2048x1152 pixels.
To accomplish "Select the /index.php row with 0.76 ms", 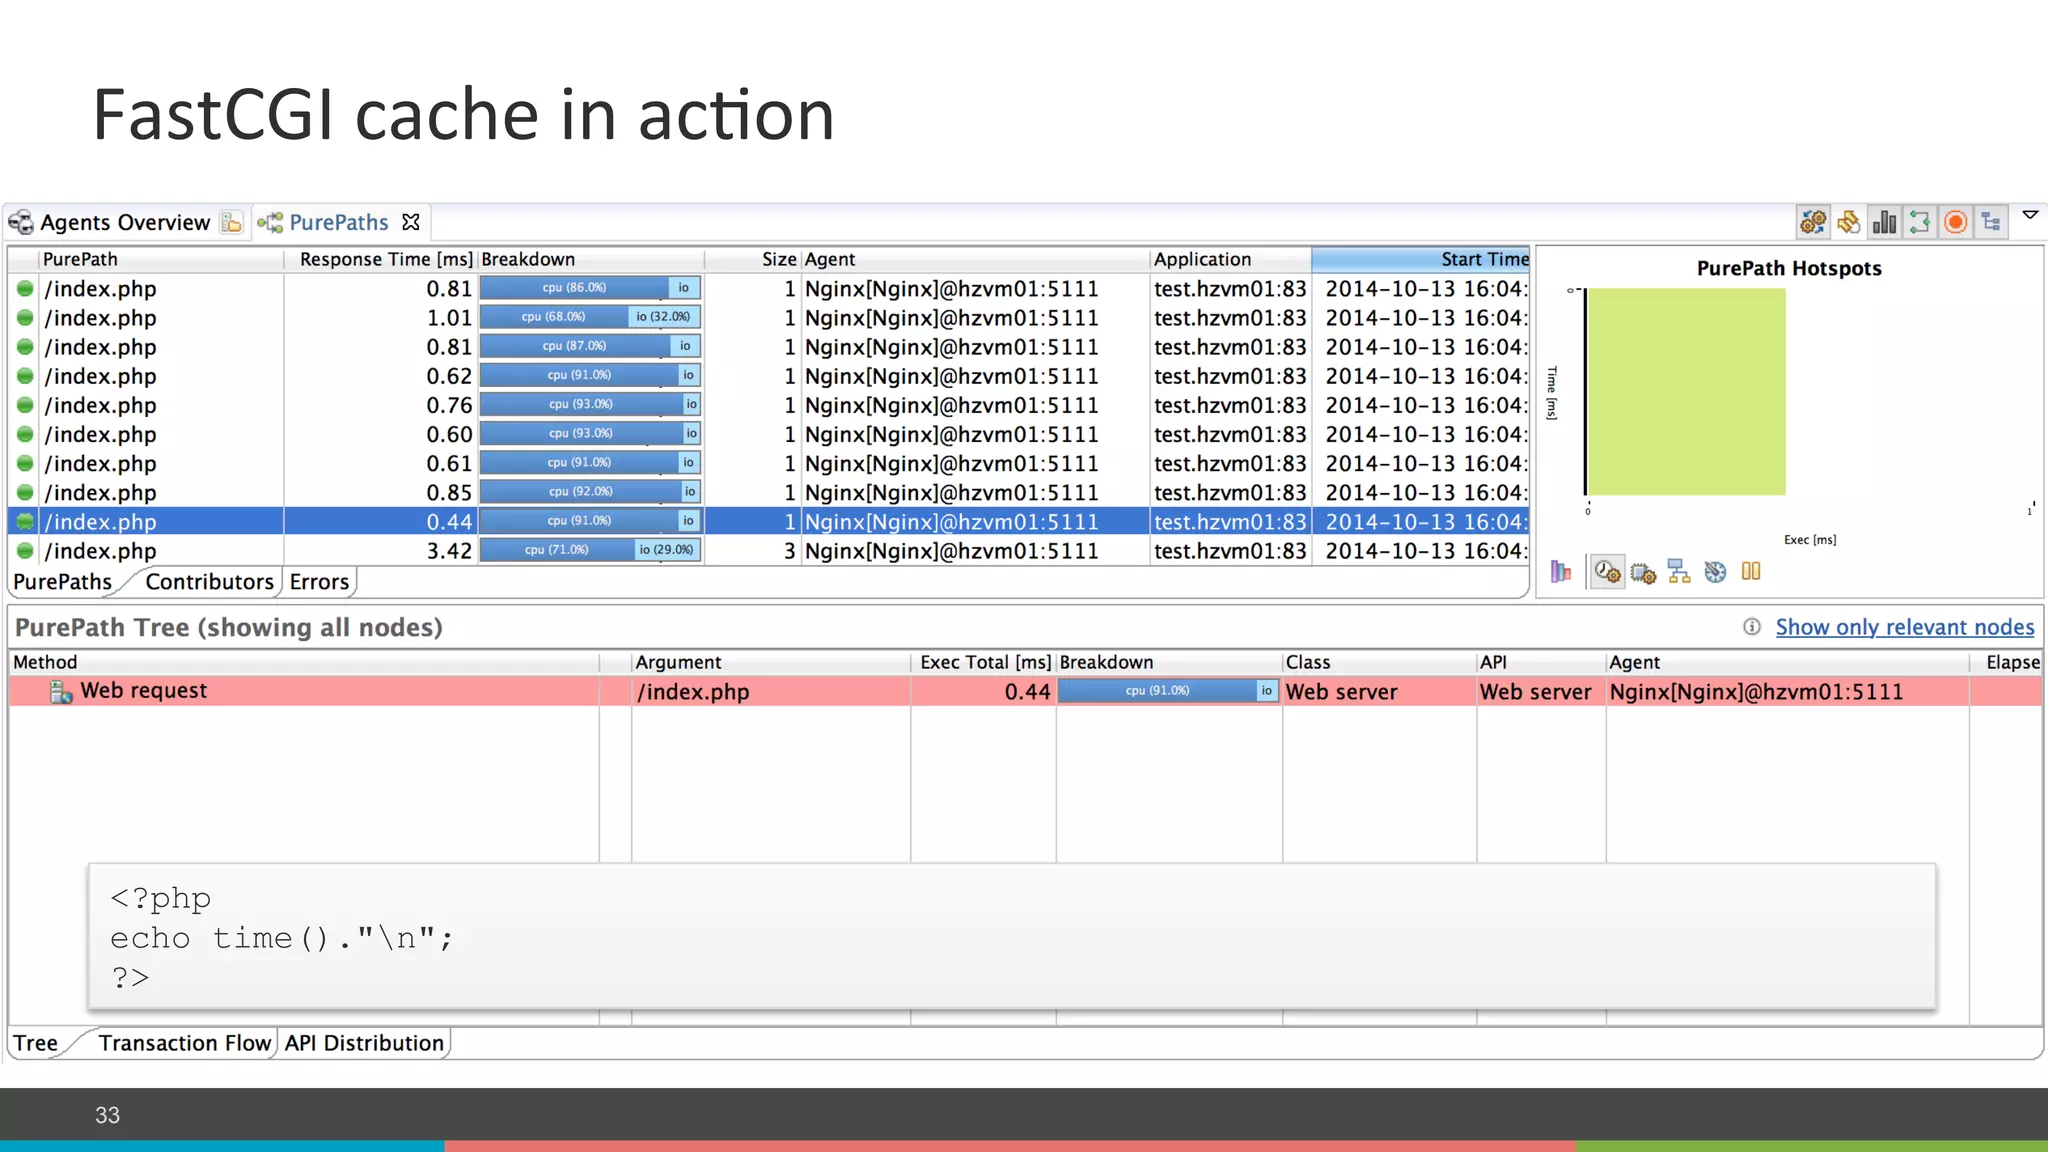I will point(768,405).
